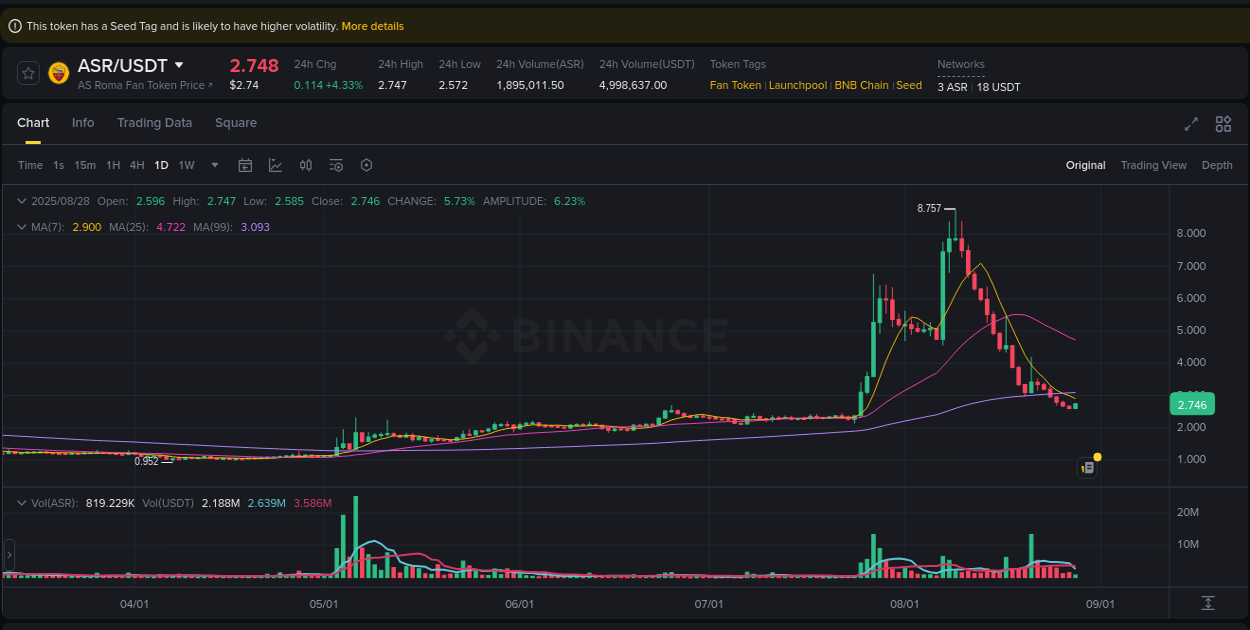Click the AS Roma token logo

click(60, 72)
